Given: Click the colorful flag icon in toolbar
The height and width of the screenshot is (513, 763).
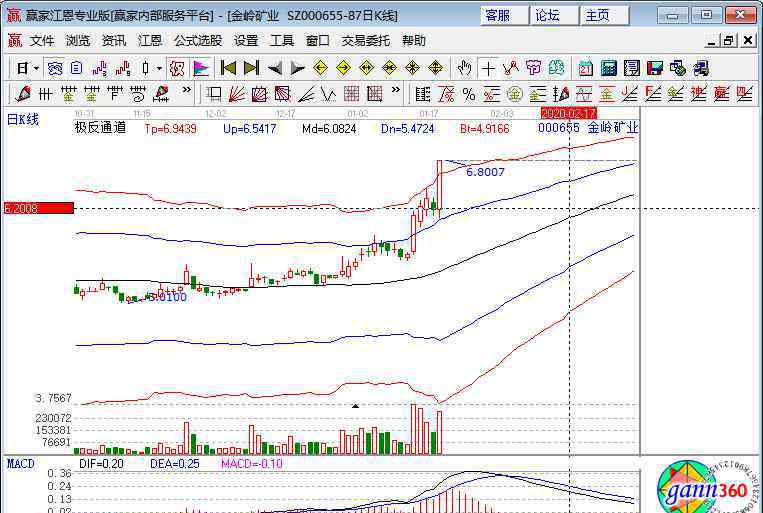Looking at the screenshot, I should click(201, 68).
